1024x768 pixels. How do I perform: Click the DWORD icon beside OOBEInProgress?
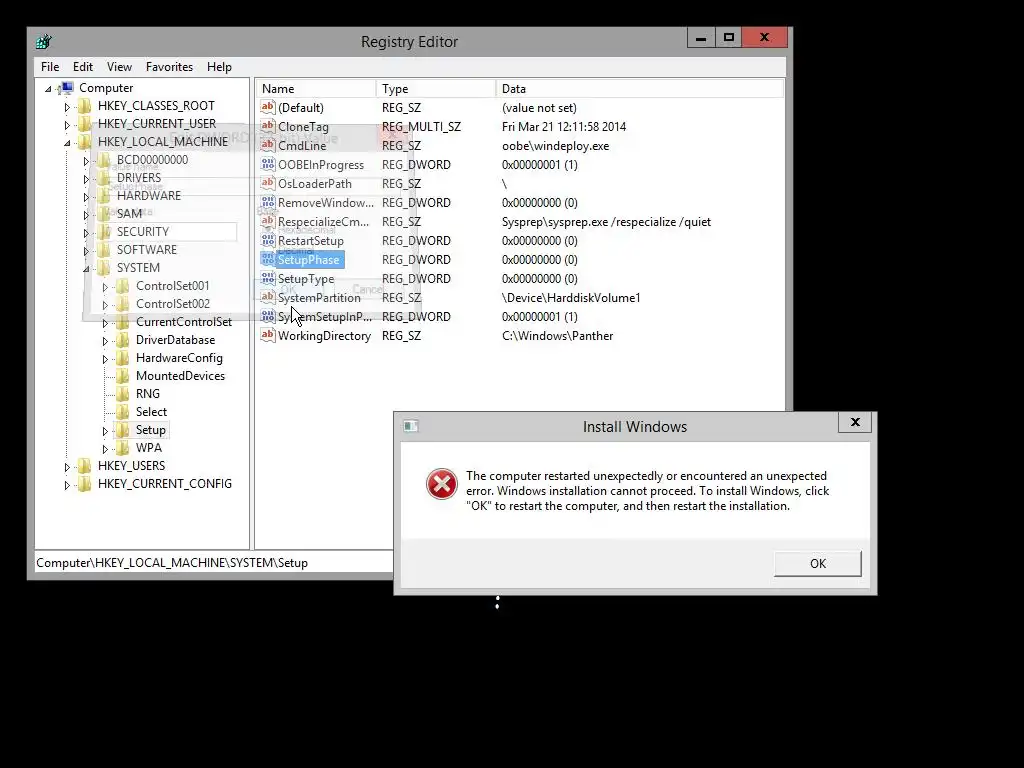coord(268,164)
